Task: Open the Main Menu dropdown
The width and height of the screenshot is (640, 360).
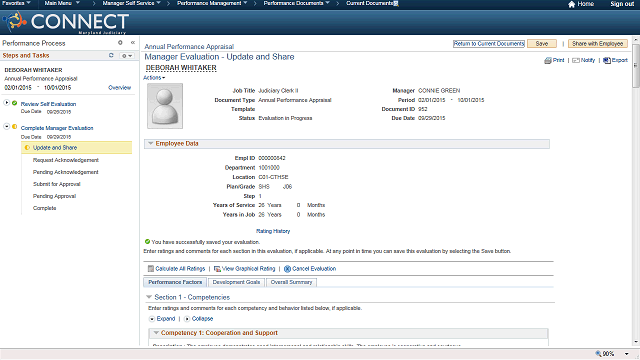Action: (x=62, y=3)
